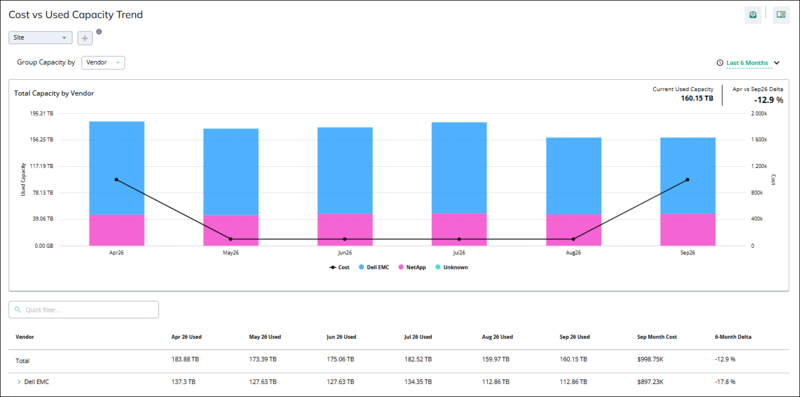Click the Total Capacity by Vendor chart title
800x397 pixels.
pos(54,93)
